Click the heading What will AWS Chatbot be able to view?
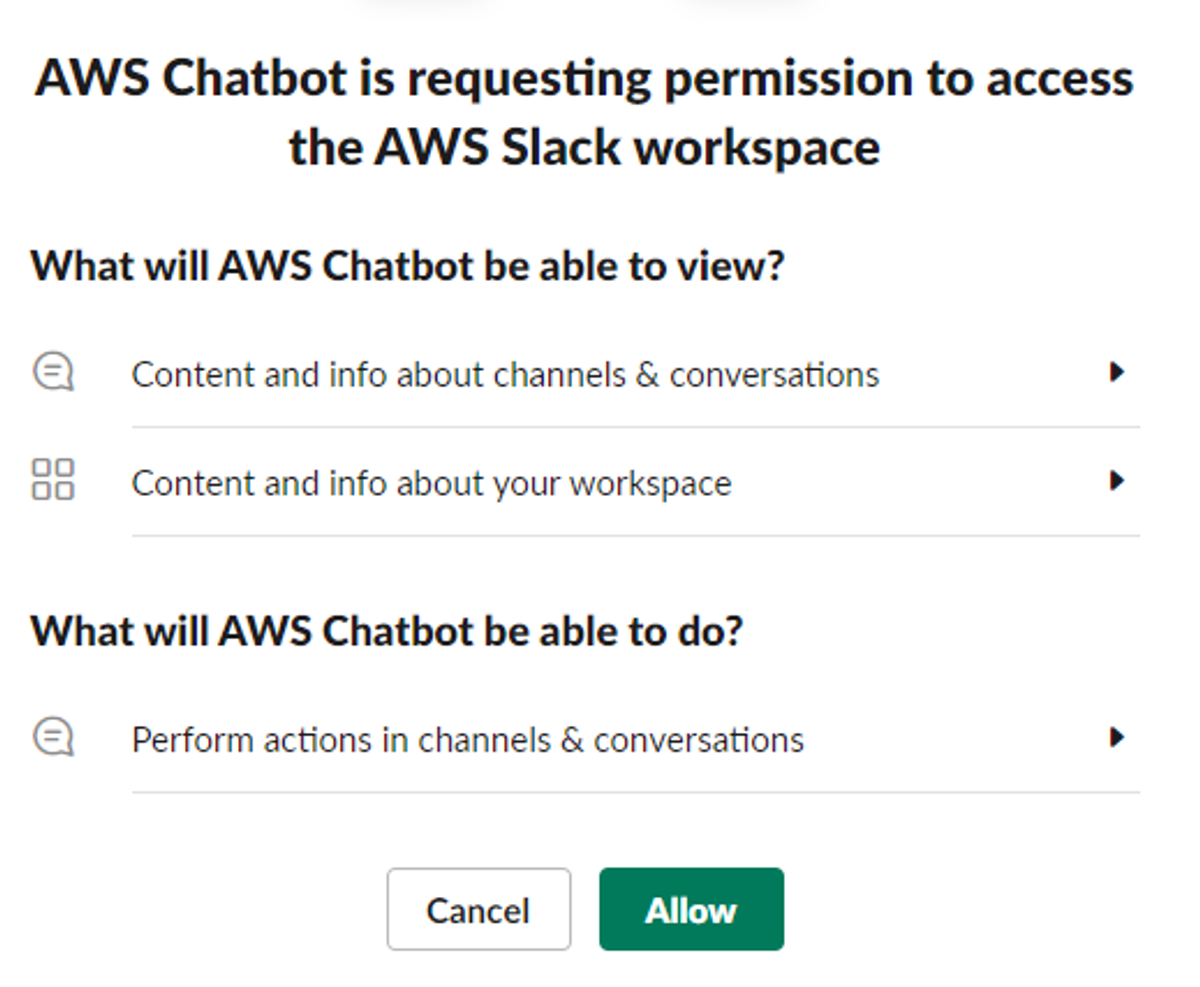 [407, 266]
